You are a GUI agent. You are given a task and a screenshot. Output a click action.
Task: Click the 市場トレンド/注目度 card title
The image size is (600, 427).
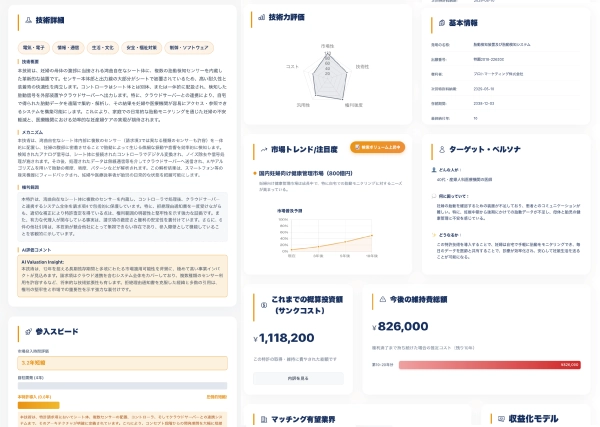tap(304, 150)
